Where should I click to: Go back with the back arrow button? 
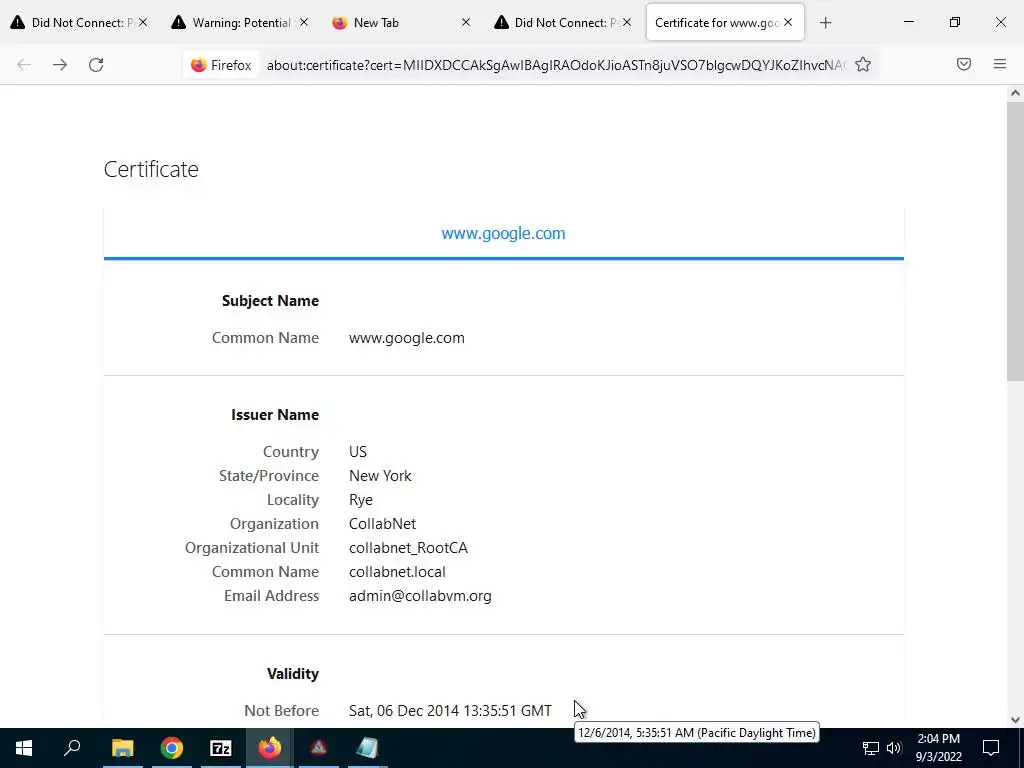[x=24, y=65]
